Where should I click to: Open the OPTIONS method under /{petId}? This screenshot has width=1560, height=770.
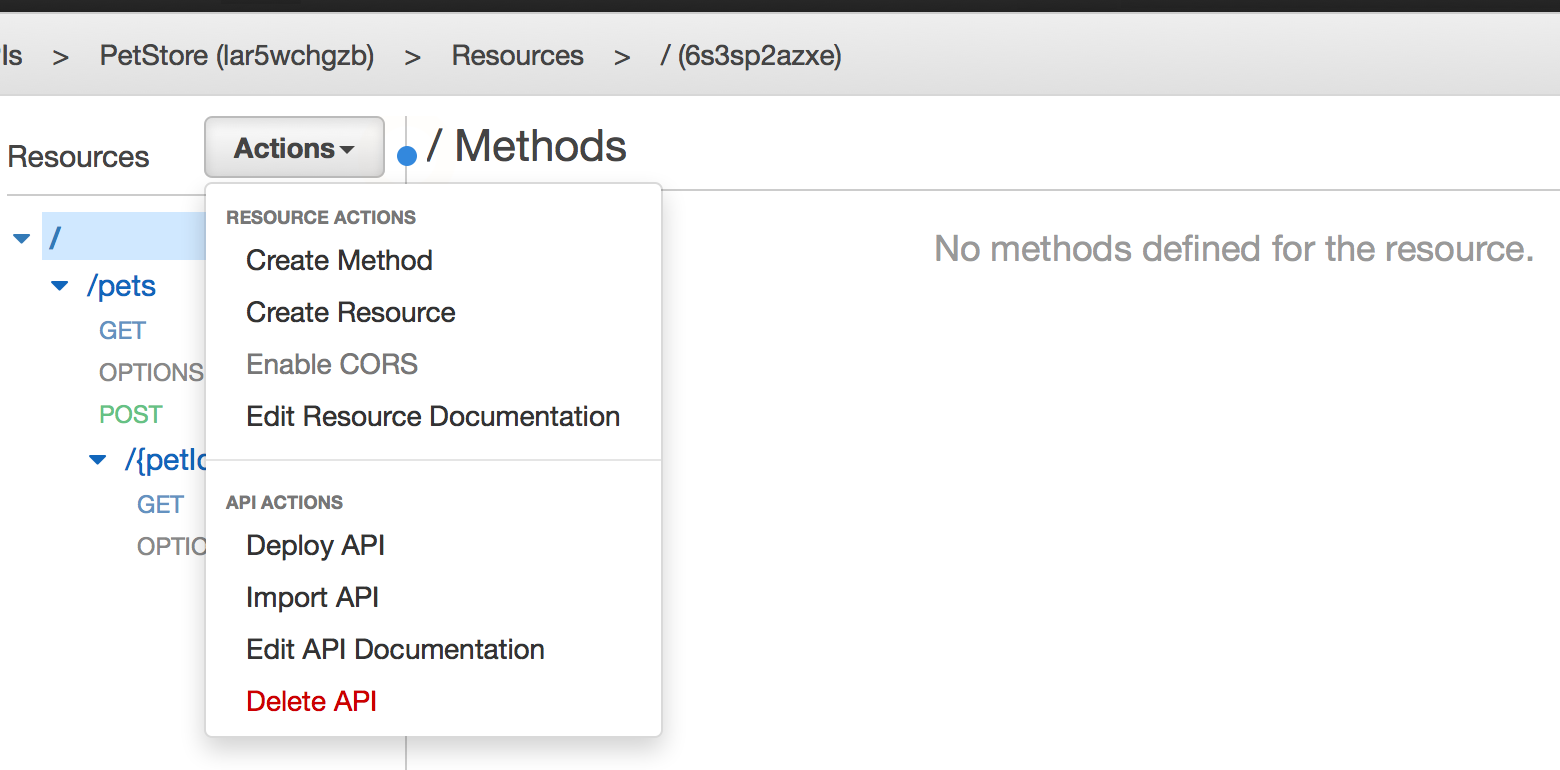[171, 546]
